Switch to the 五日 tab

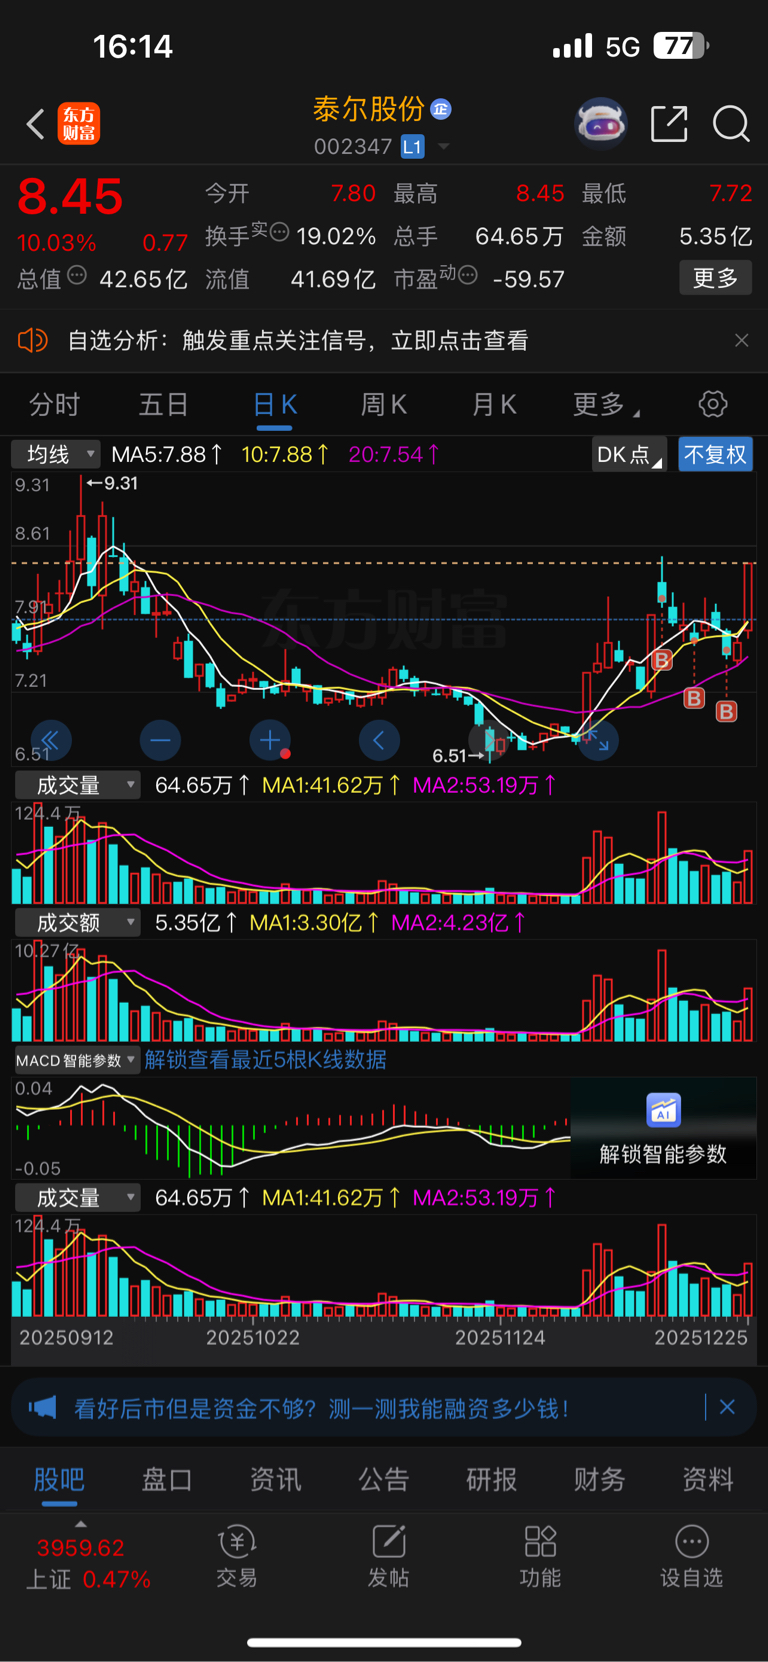[x=163, y=405]
